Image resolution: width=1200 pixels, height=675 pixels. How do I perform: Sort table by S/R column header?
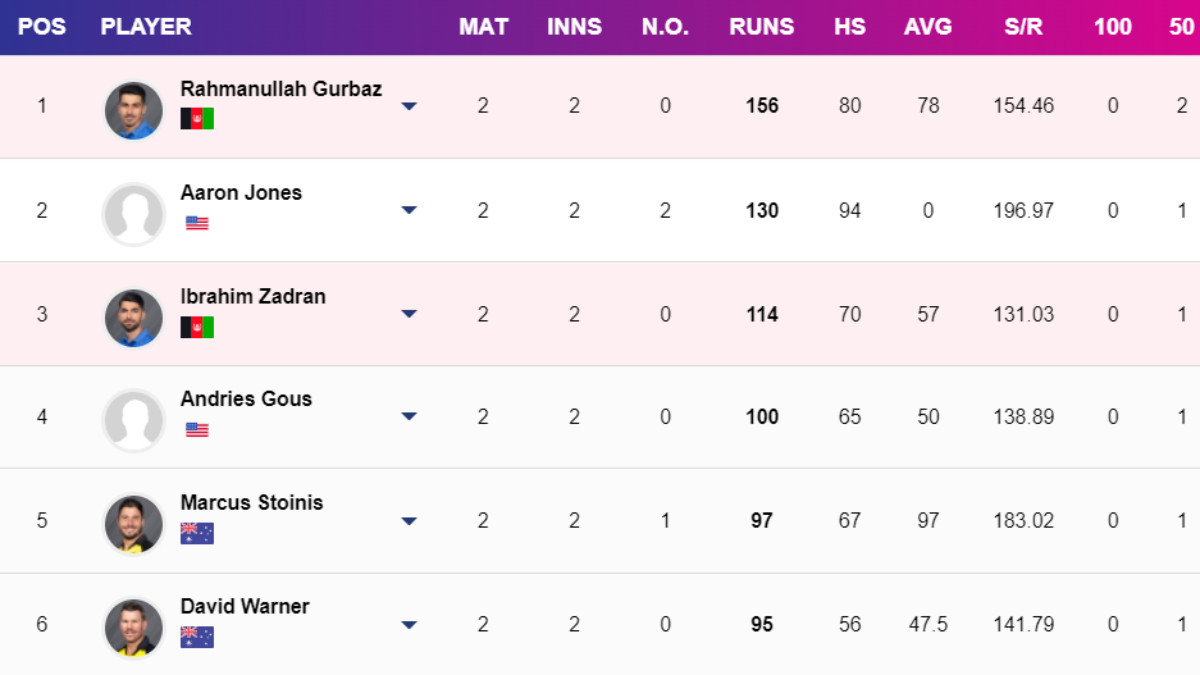coord(1023,27)
